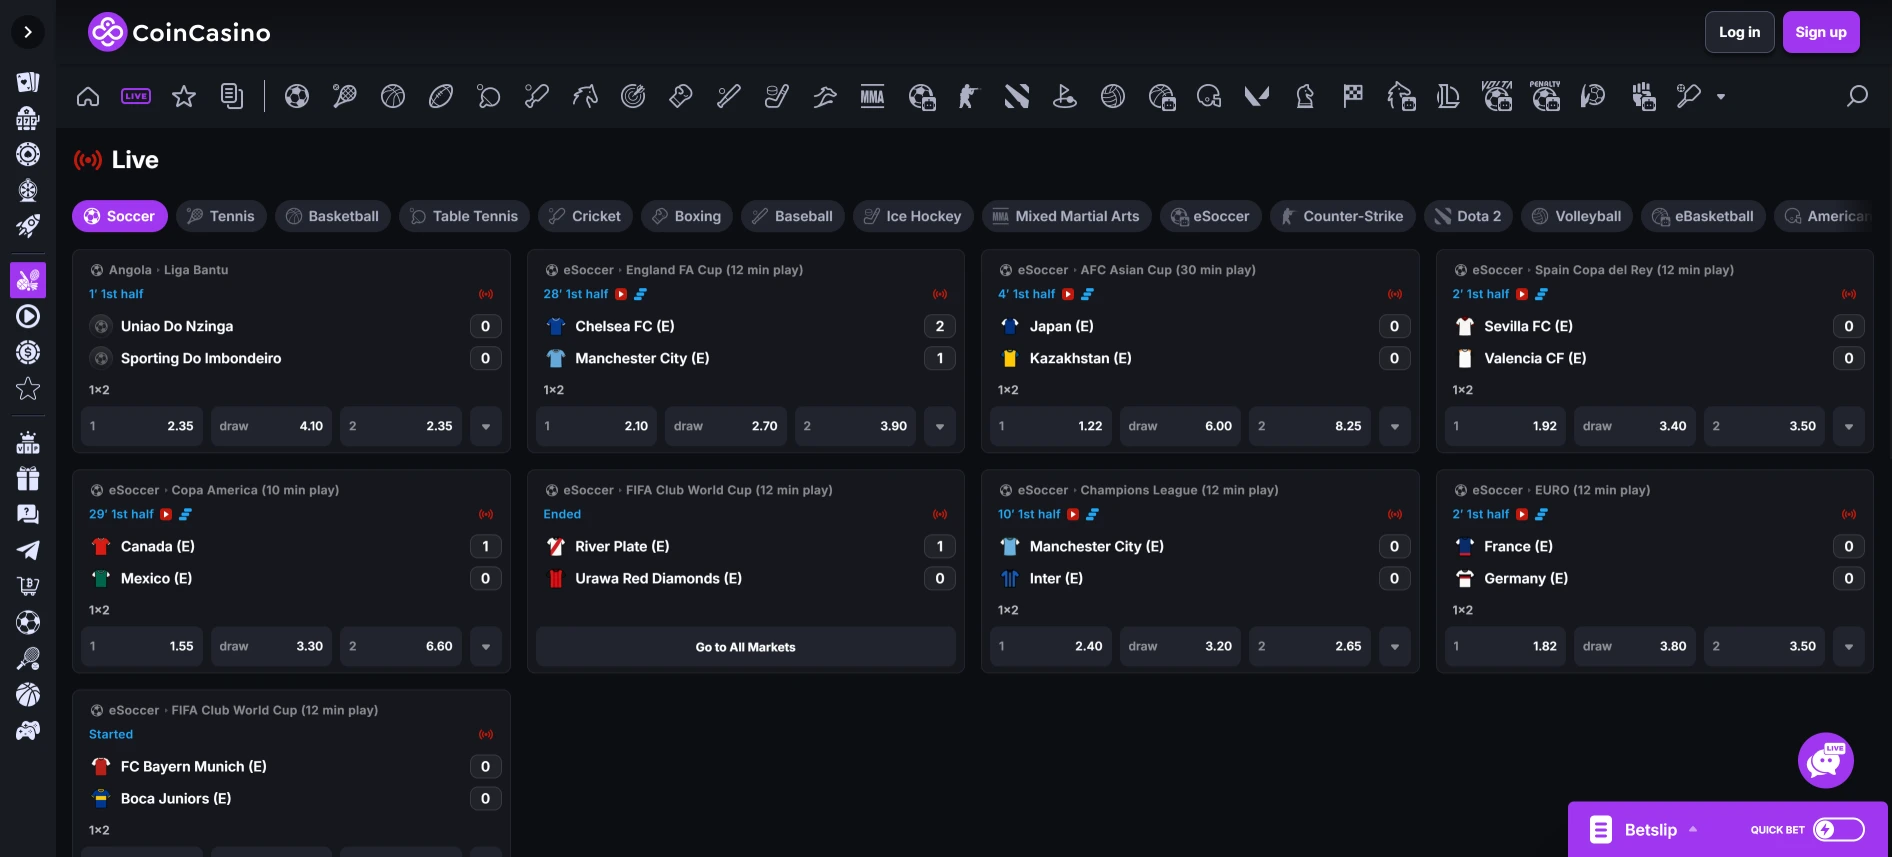Image resolution: width=1892 pixels, height=857 pixels.
Task: Select the Penalty shootout icon
Action: click(x=1545, y=96)
